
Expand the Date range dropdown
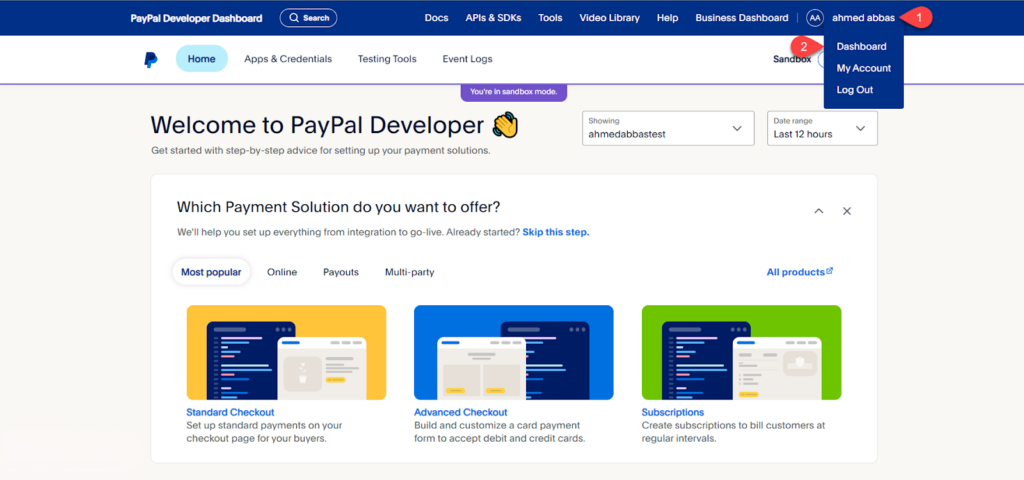[822, 128]
